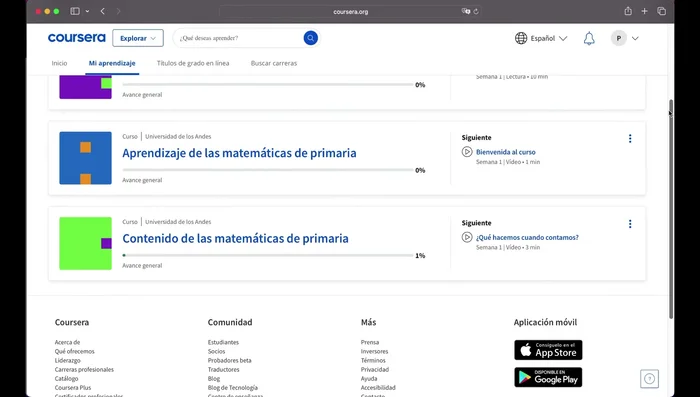Open a new tab with plus icon
The image size is (700, 397).
pos(644,11)
